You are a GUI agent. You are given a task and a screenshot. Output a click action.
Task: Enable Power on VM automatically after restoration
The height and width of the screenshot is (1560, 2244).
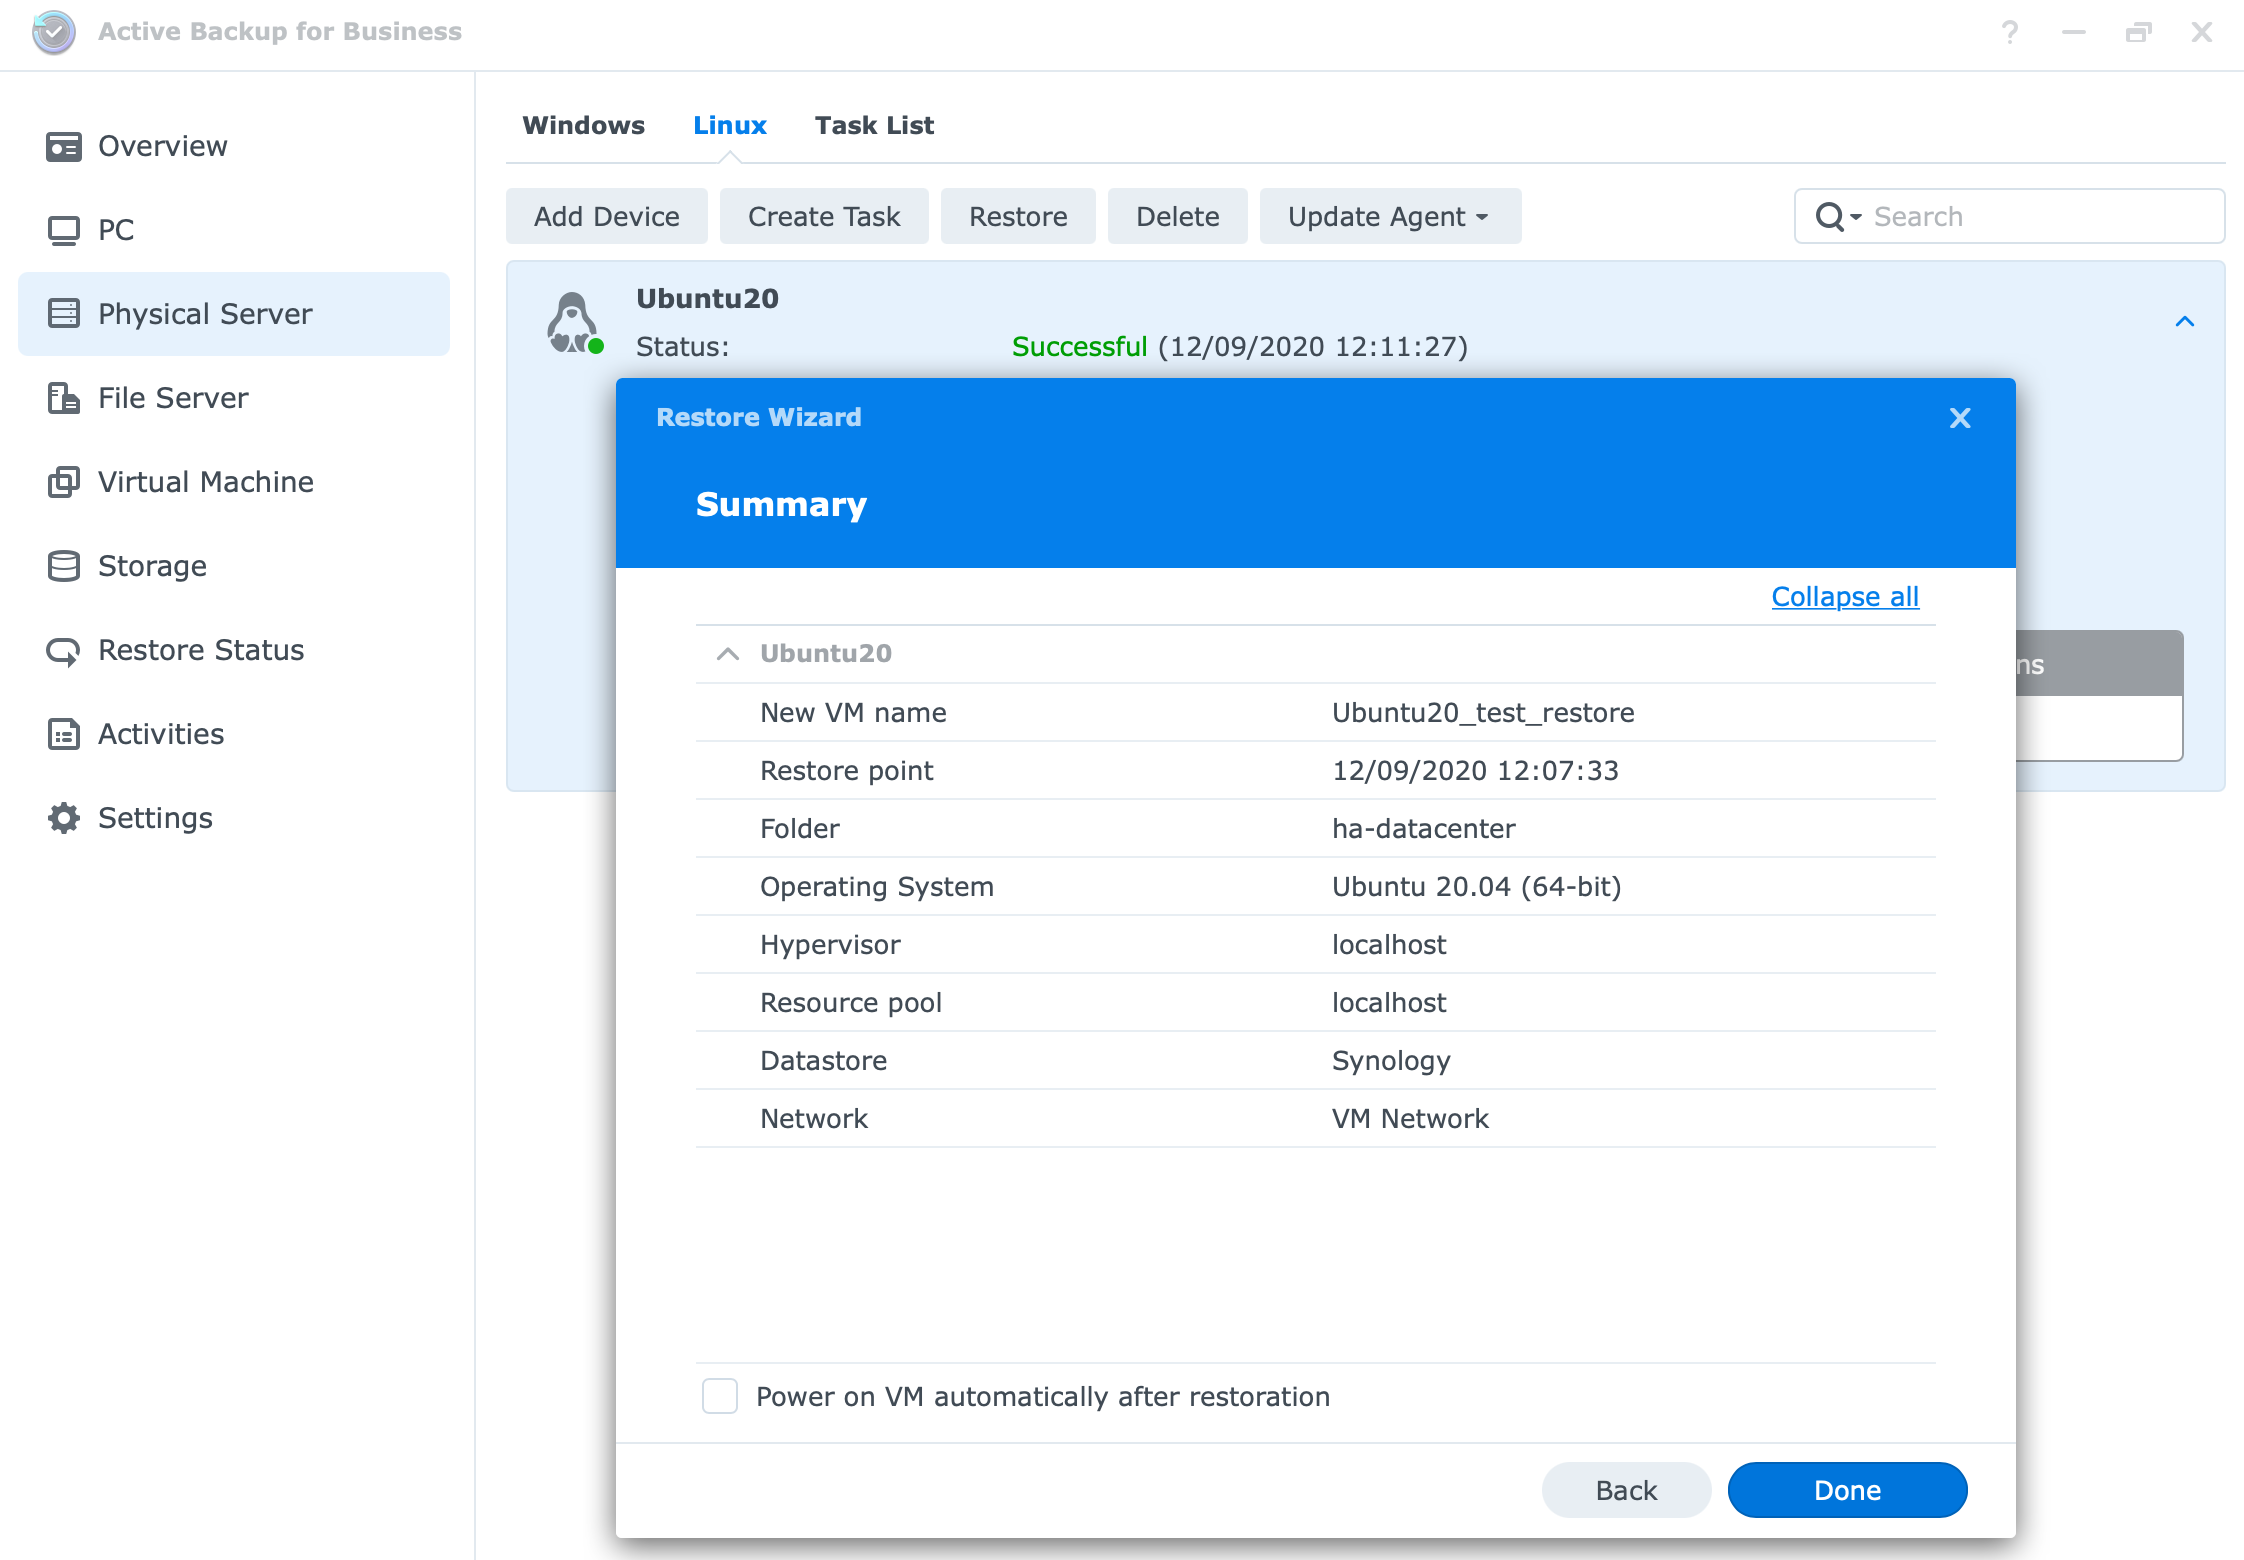tap(720, 1396)
